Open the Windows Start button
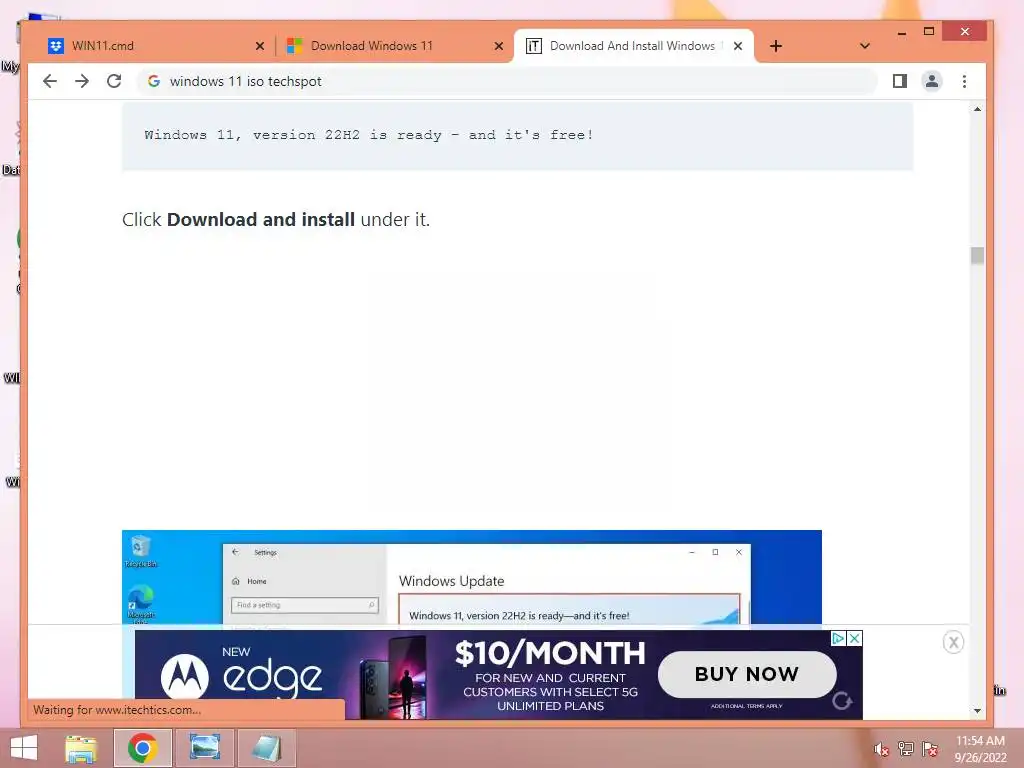 [x=24, y=748]
